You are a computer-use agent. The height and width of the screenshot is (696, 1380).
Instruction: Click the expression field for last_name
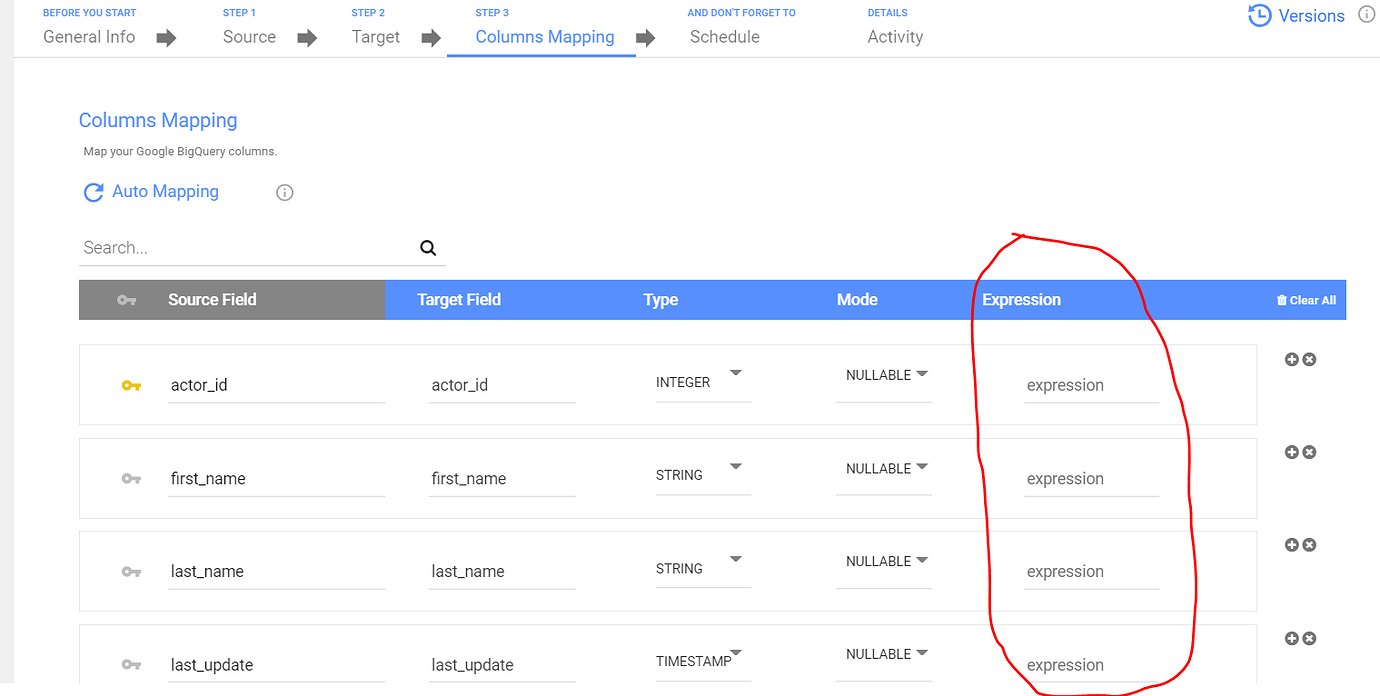click(1091, 572)
